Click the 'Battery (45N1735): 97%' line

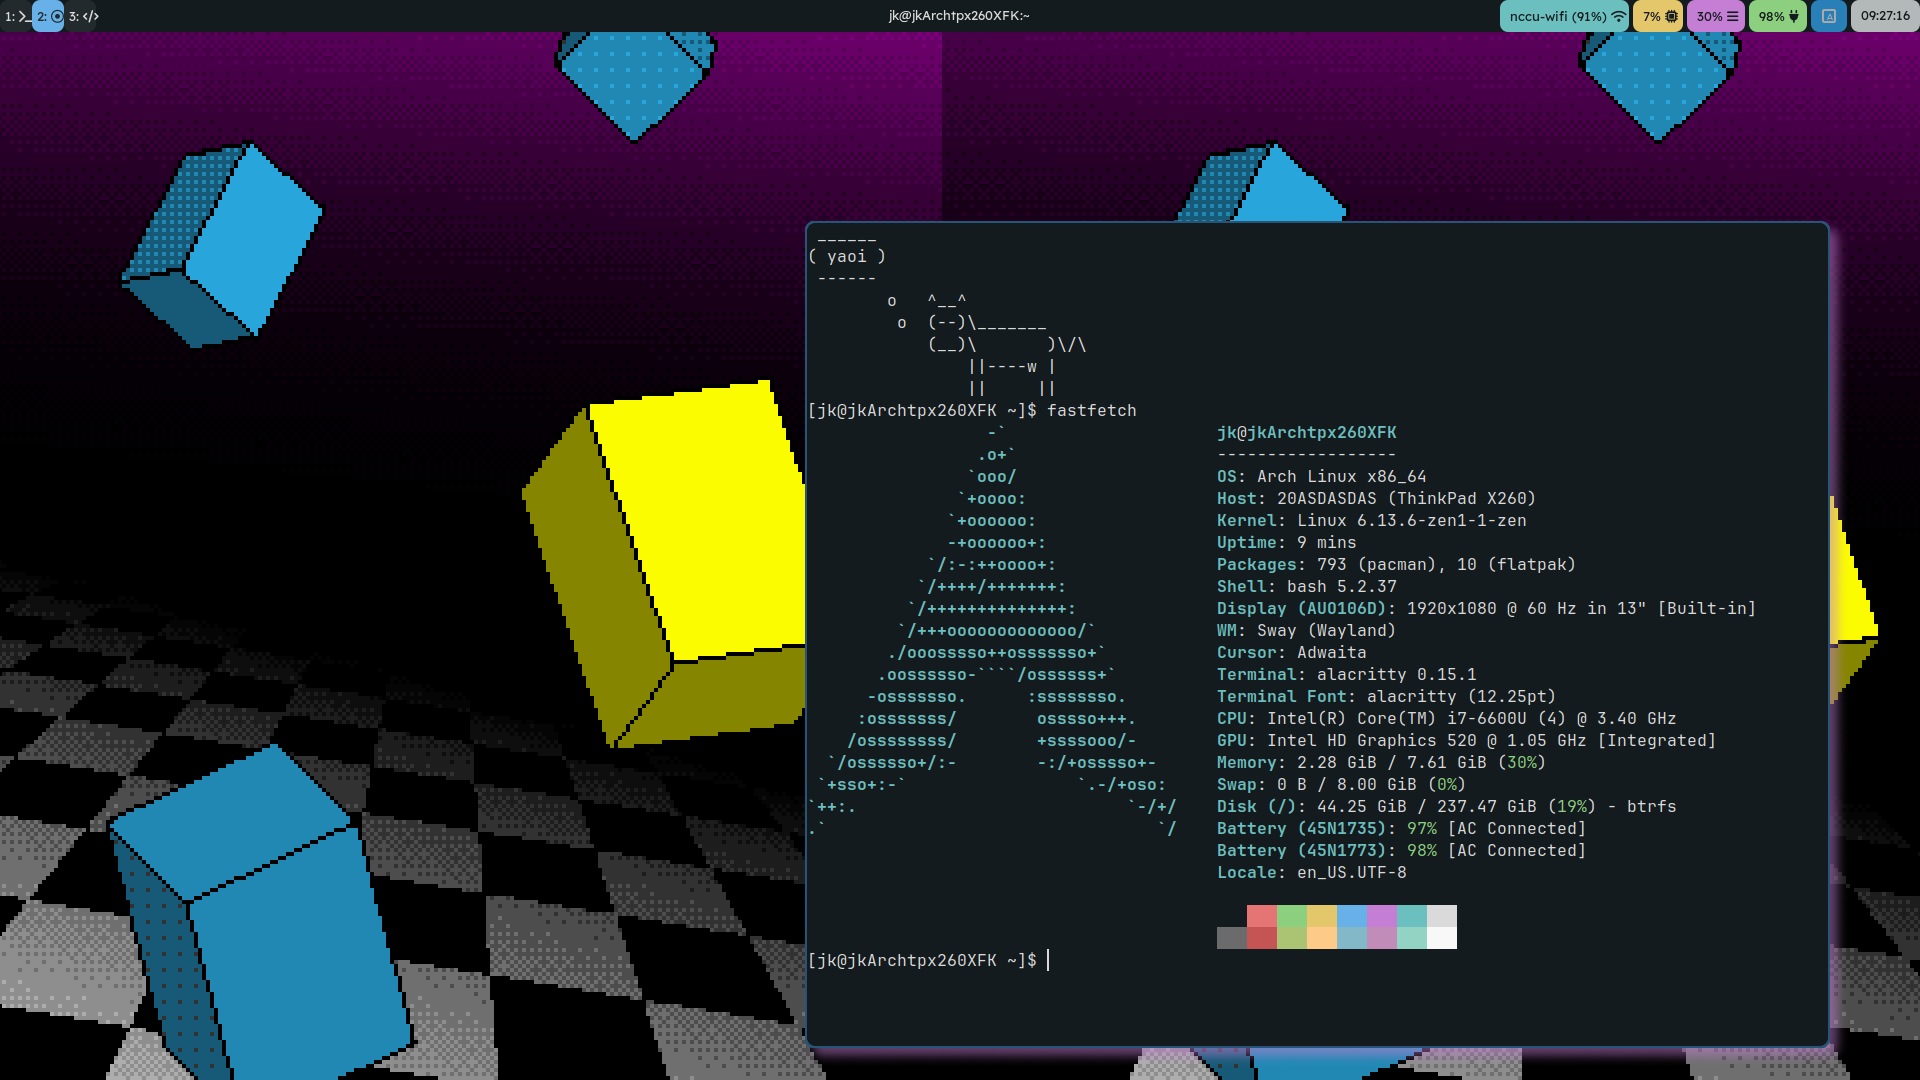(x=1401, y=828)
